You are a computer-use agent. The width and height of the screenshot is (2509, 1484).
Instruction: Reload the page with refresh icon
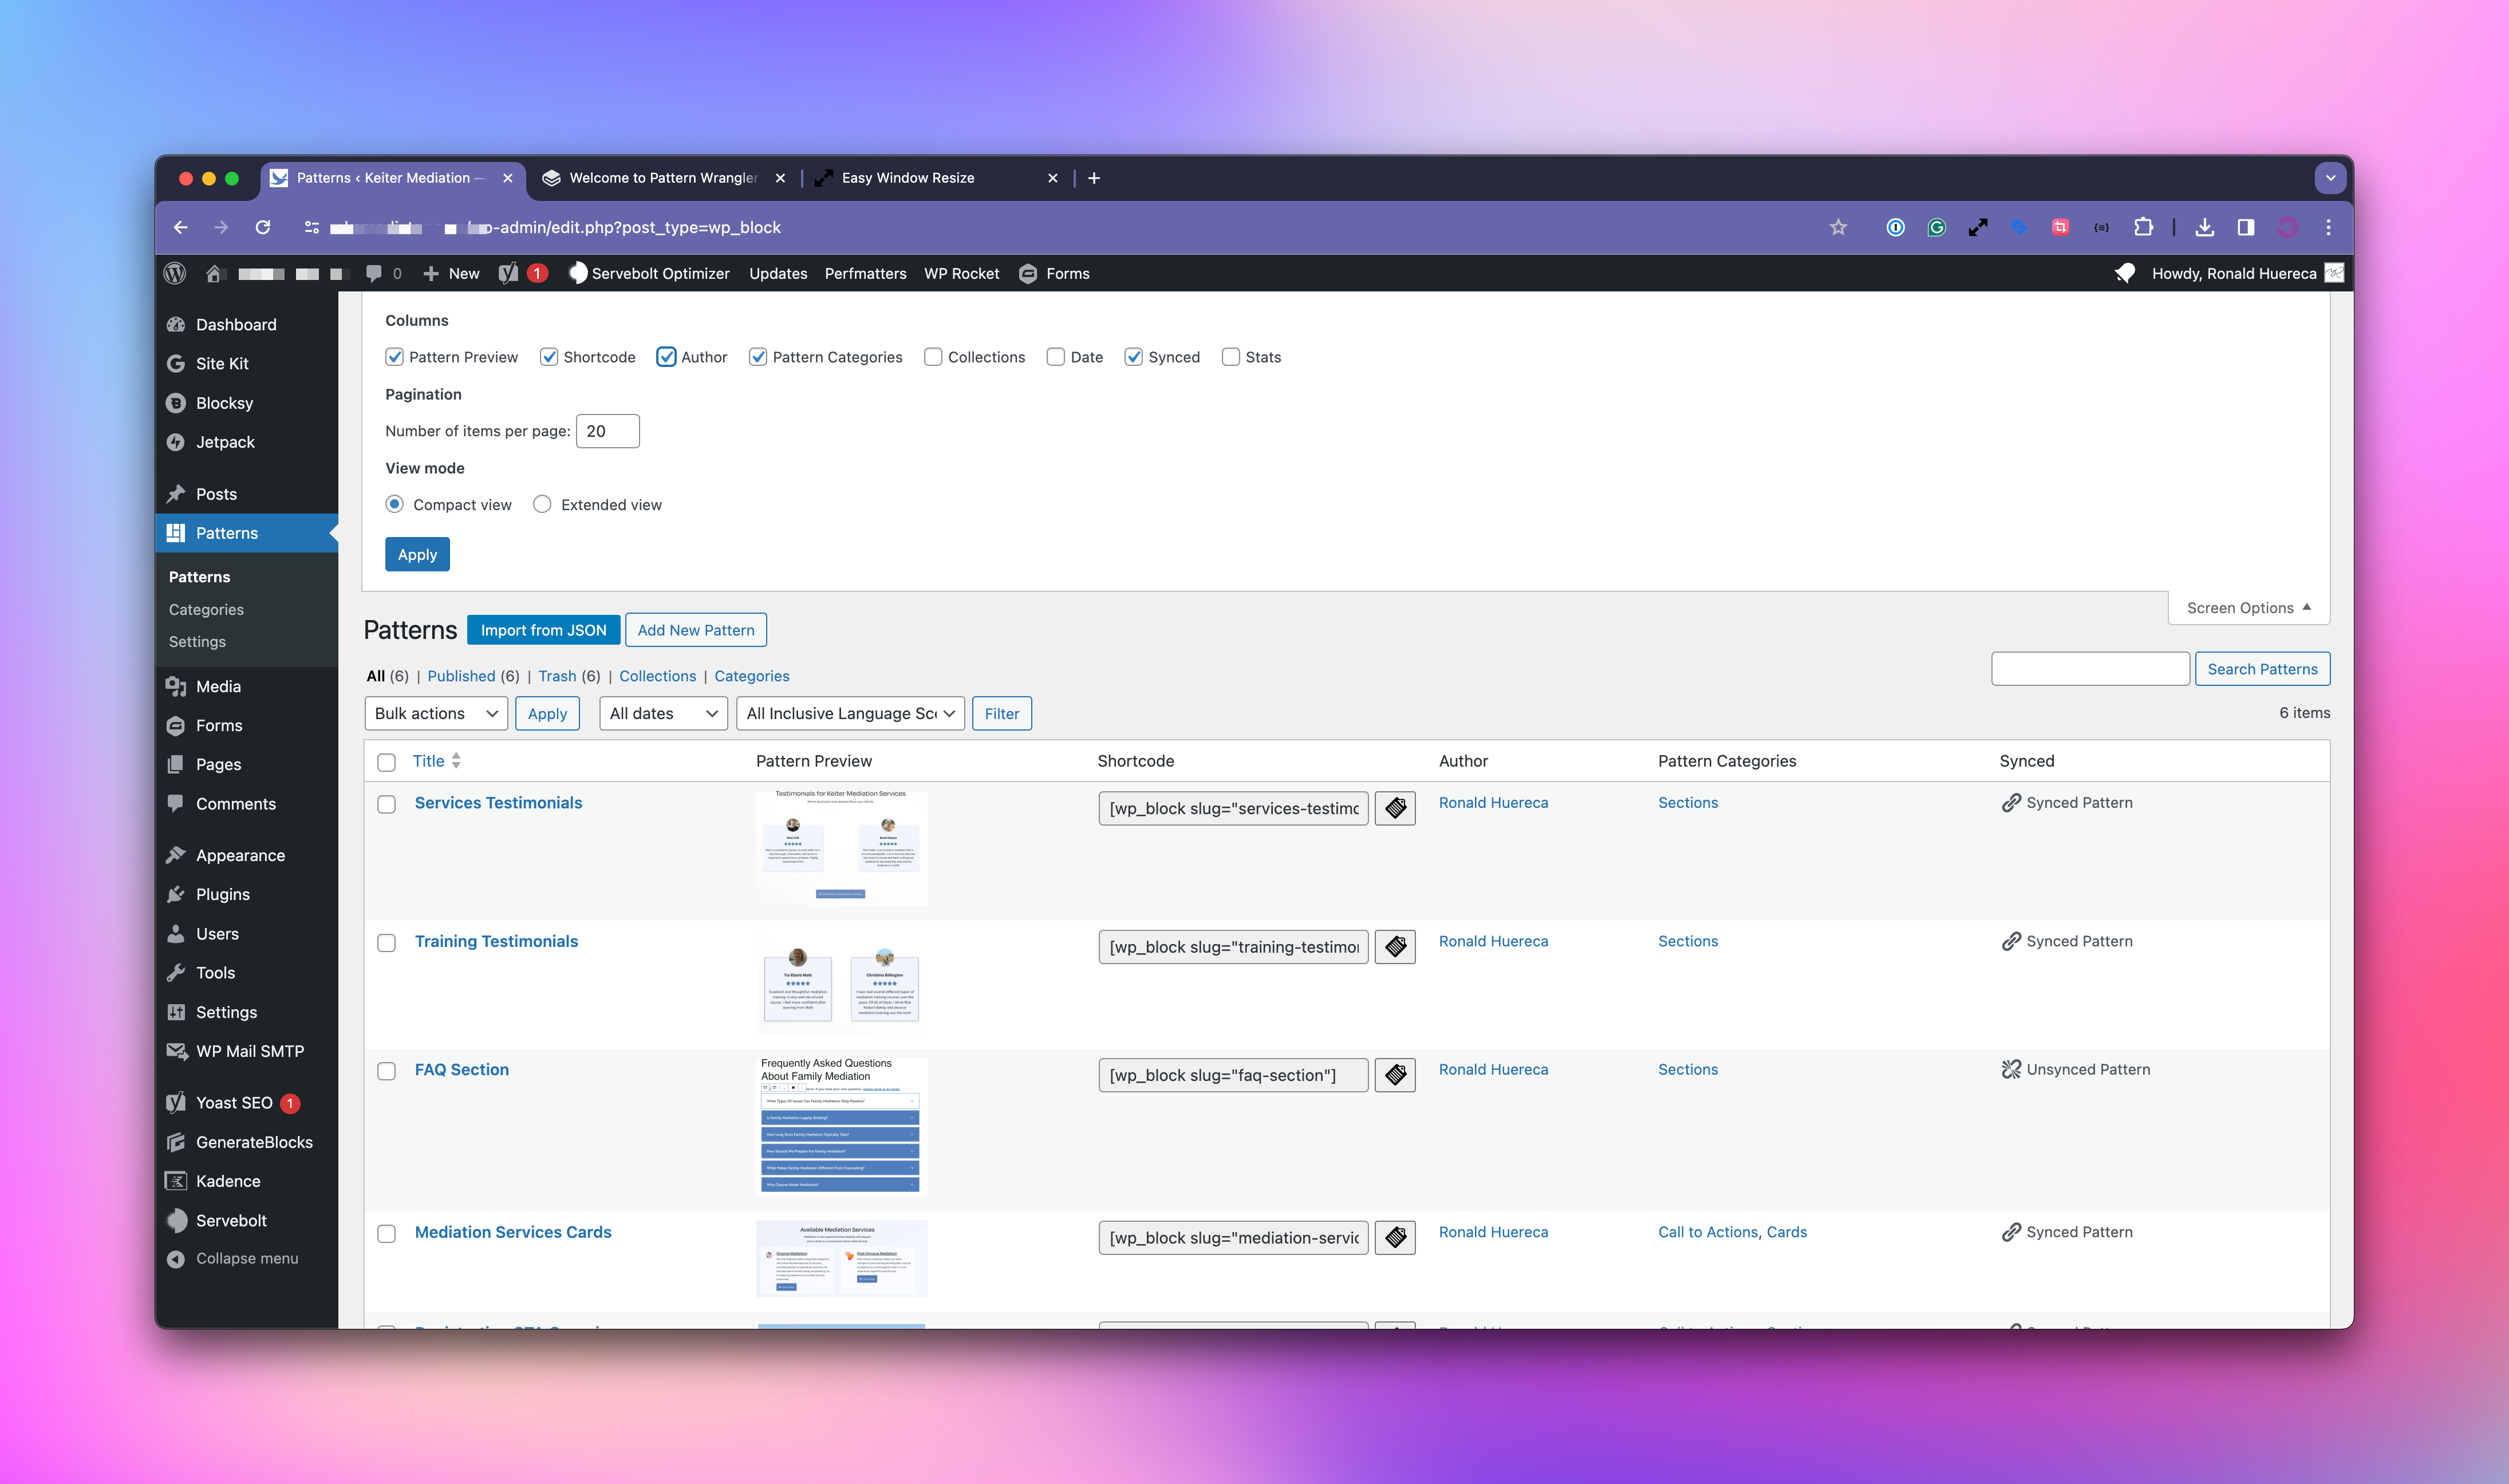(x=262, y=227)
